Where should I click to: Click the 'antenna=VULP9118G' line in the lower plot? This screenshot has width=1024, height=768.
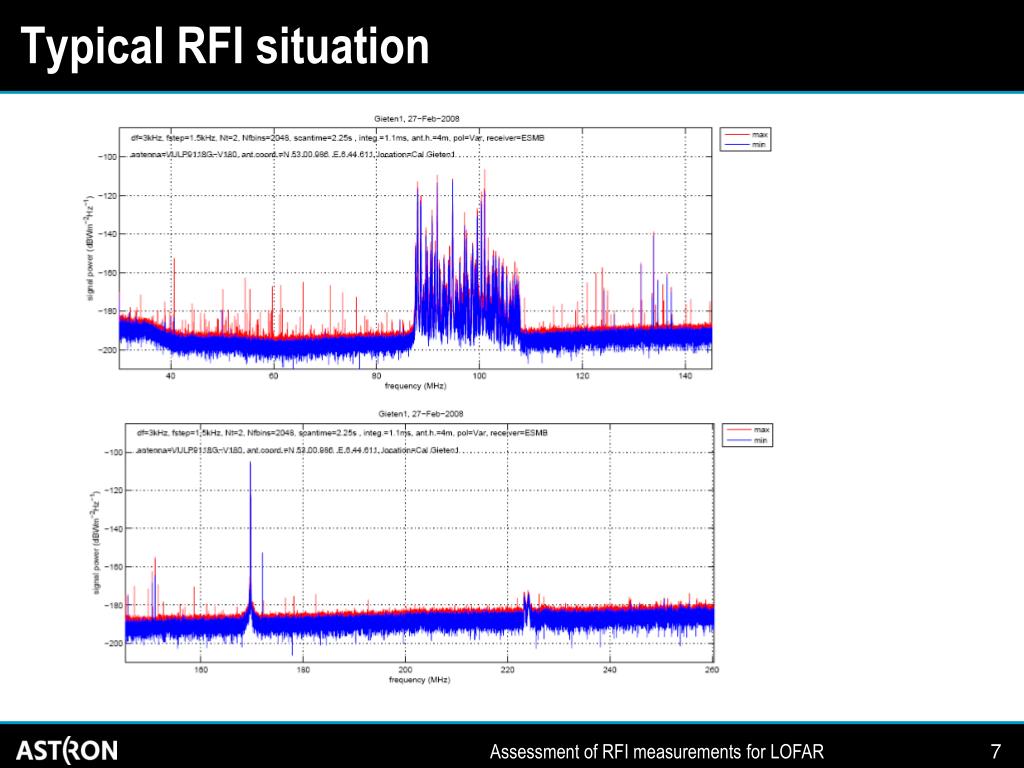297,450
